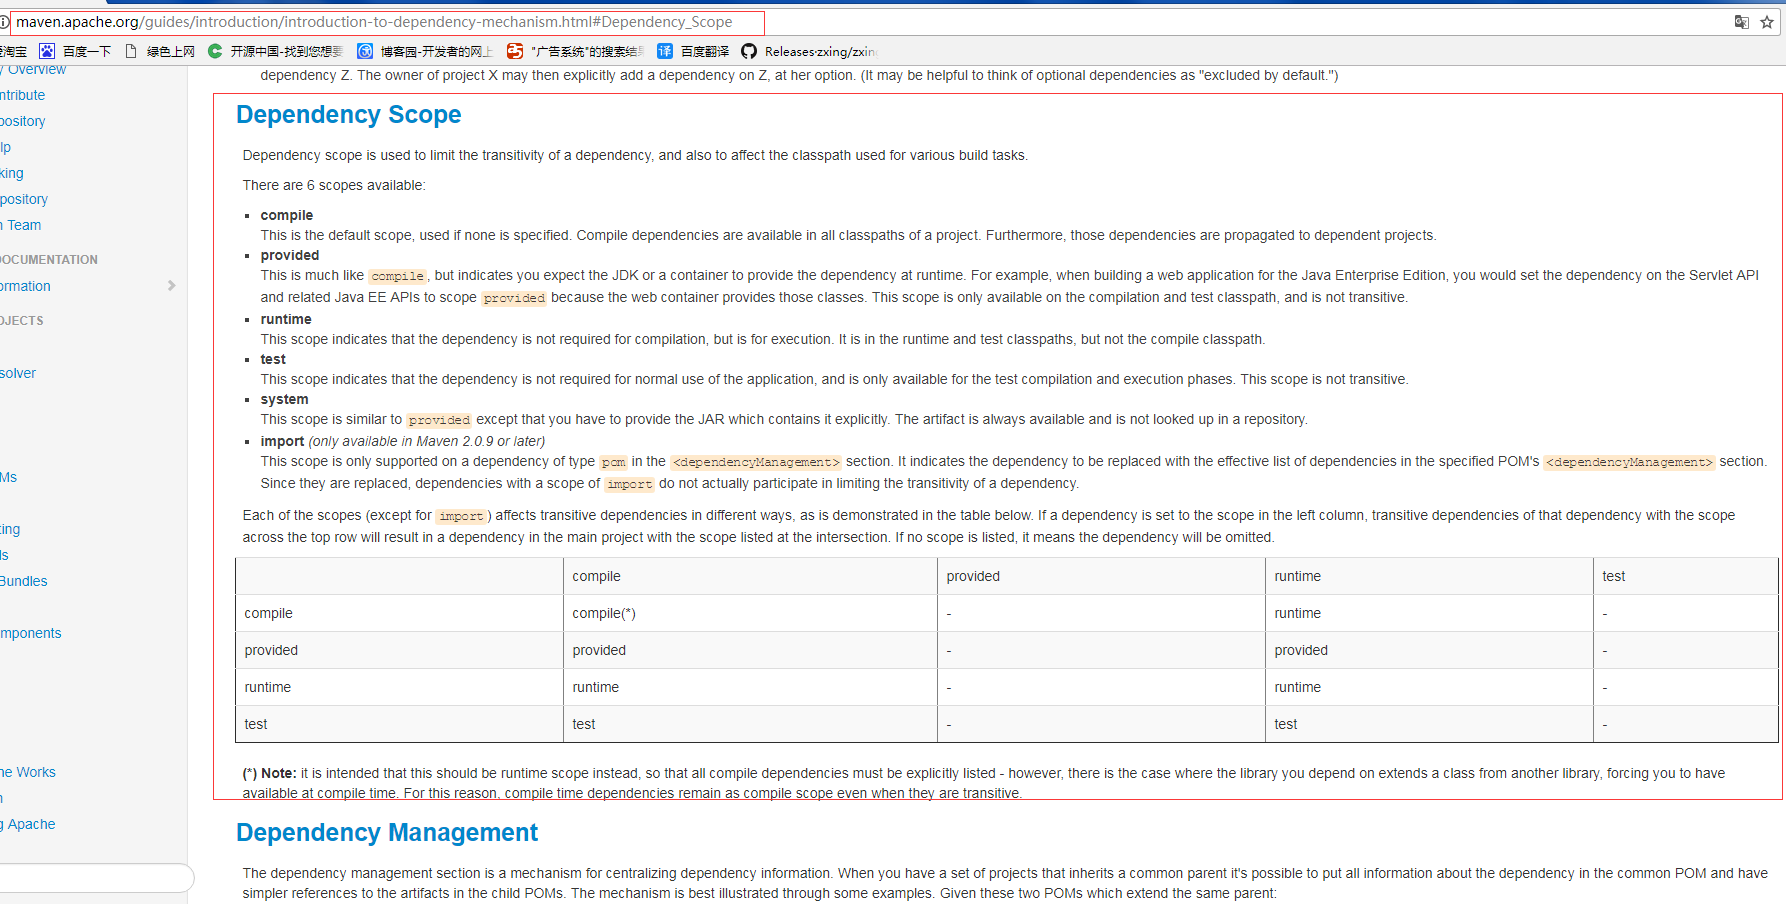
Task: Click '(only available in Maven 2.0.9 or later)'
Action: coord(427,441)
